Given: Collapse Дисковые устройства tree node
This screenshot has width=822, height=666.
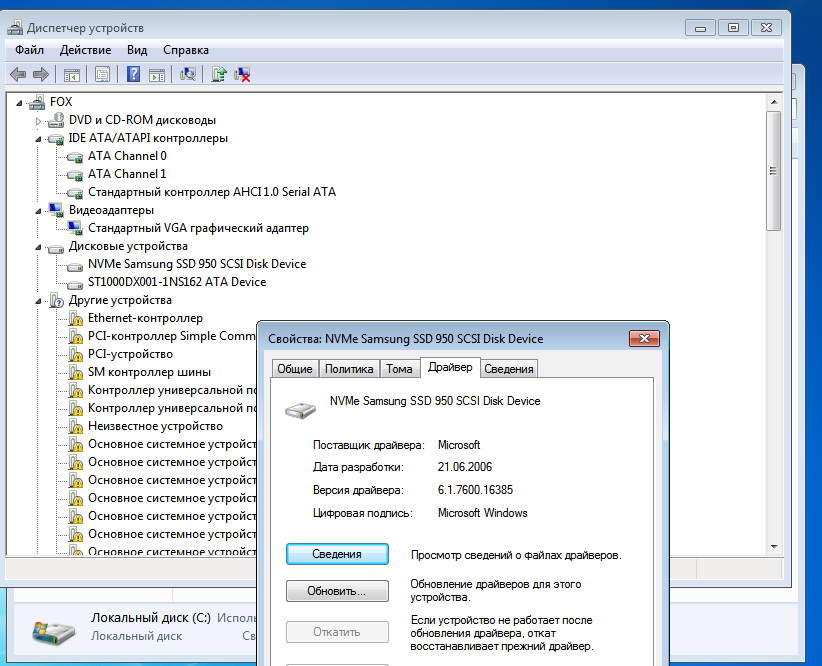Looking at the screenshot, I should tap(38, 247).
